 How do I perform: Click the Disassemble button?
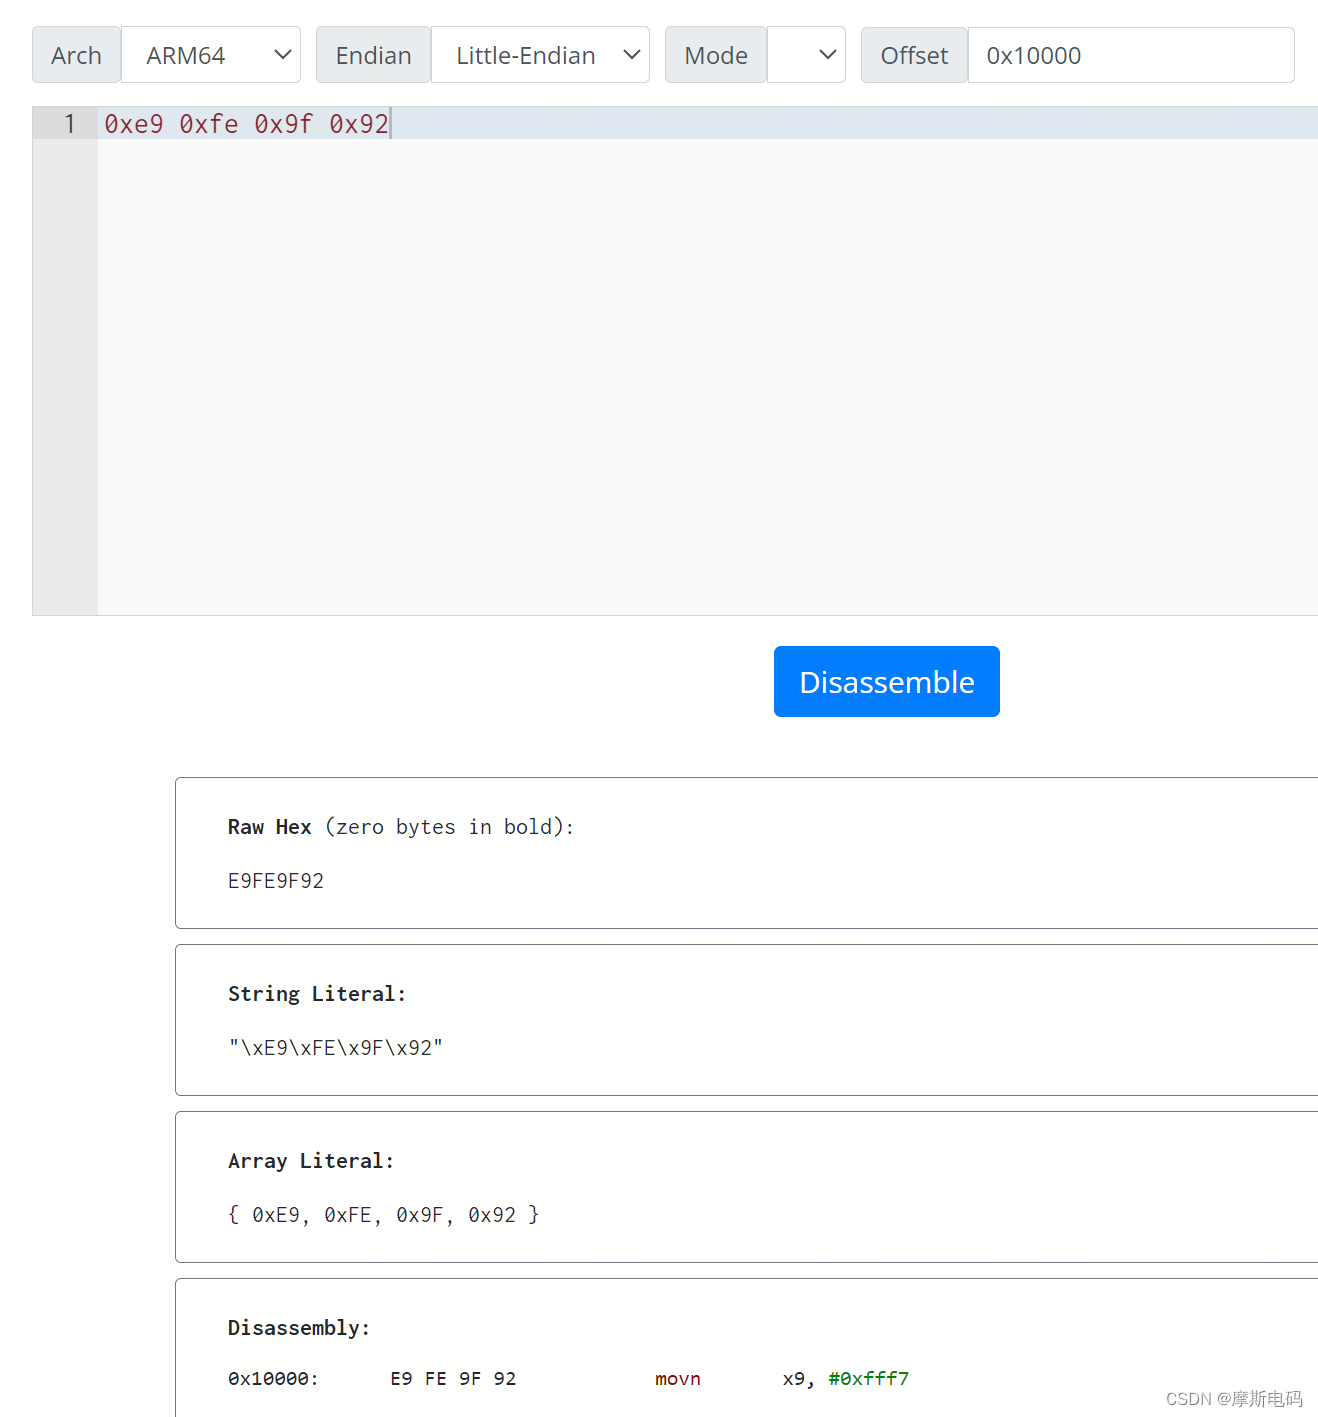click(887, 682)
